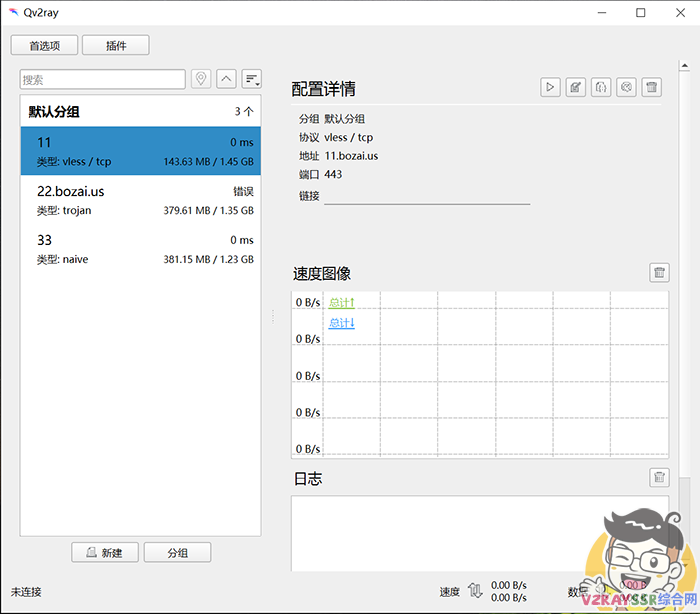Collapse groups with the up-arrow button
This screenshot has height=614, width=700.
pos(226,79)
